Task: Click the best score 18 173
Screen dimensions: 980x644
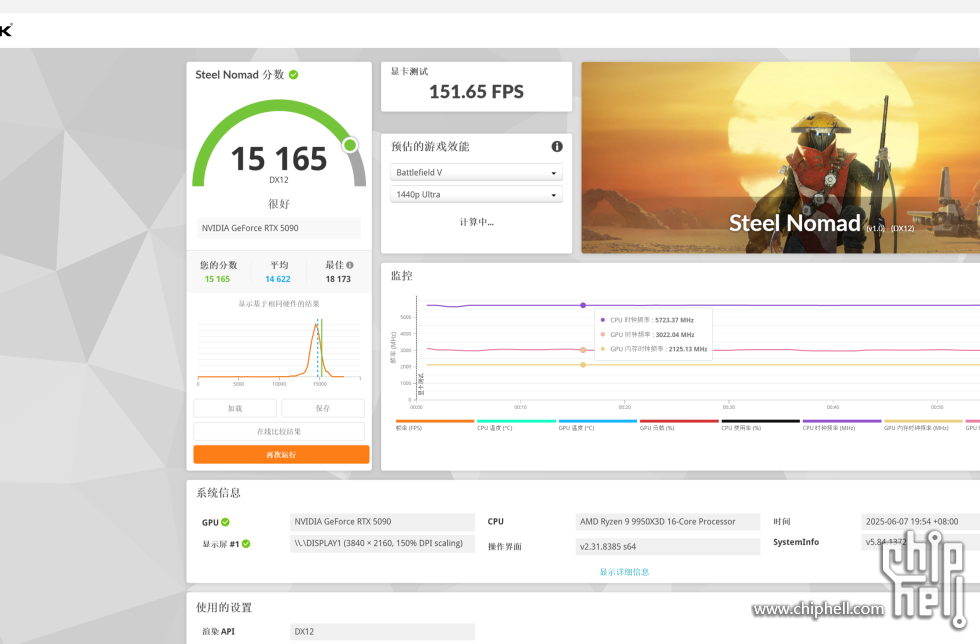Action: coord(338,279)
